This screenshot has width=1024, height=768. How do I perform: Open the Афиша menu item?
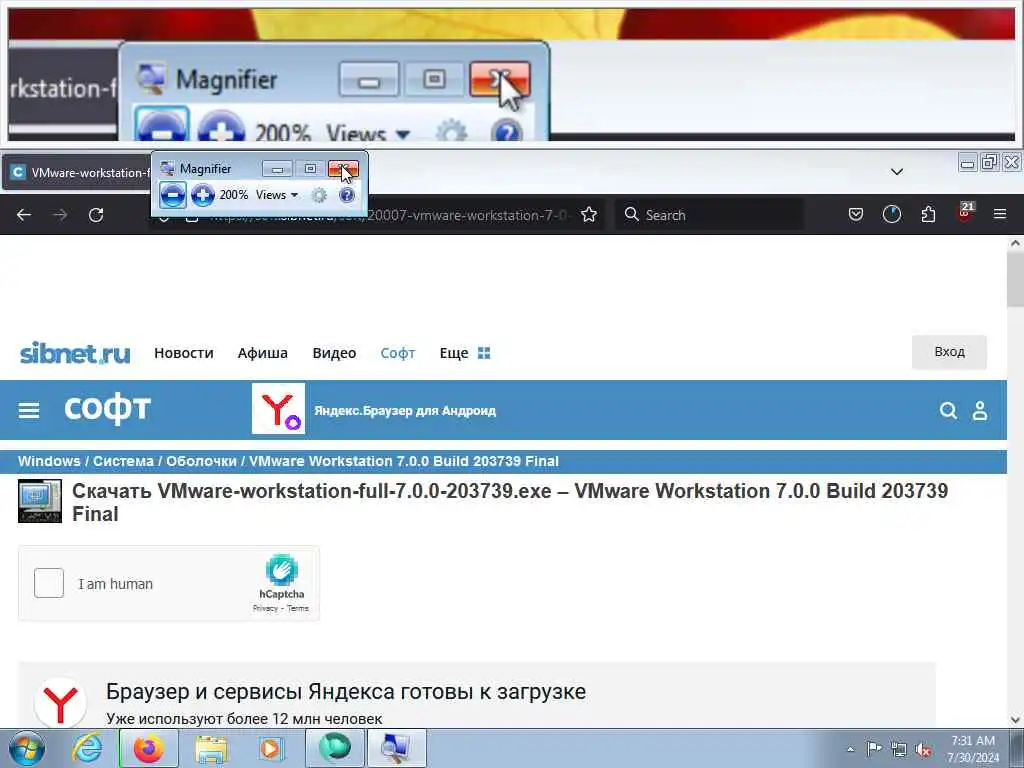coord(263,353)
